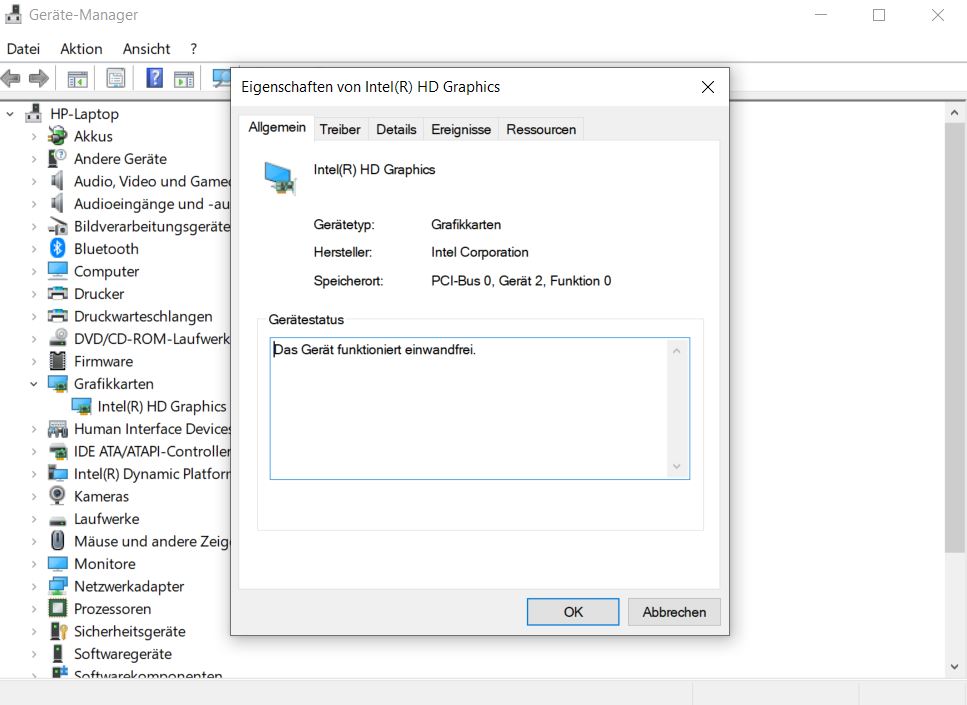The width and height of the screenshot is (967, 705).
Task: Toggle the console tree show/hide toolbar icon
Action: pyautogui.click(x=78, y=78)
